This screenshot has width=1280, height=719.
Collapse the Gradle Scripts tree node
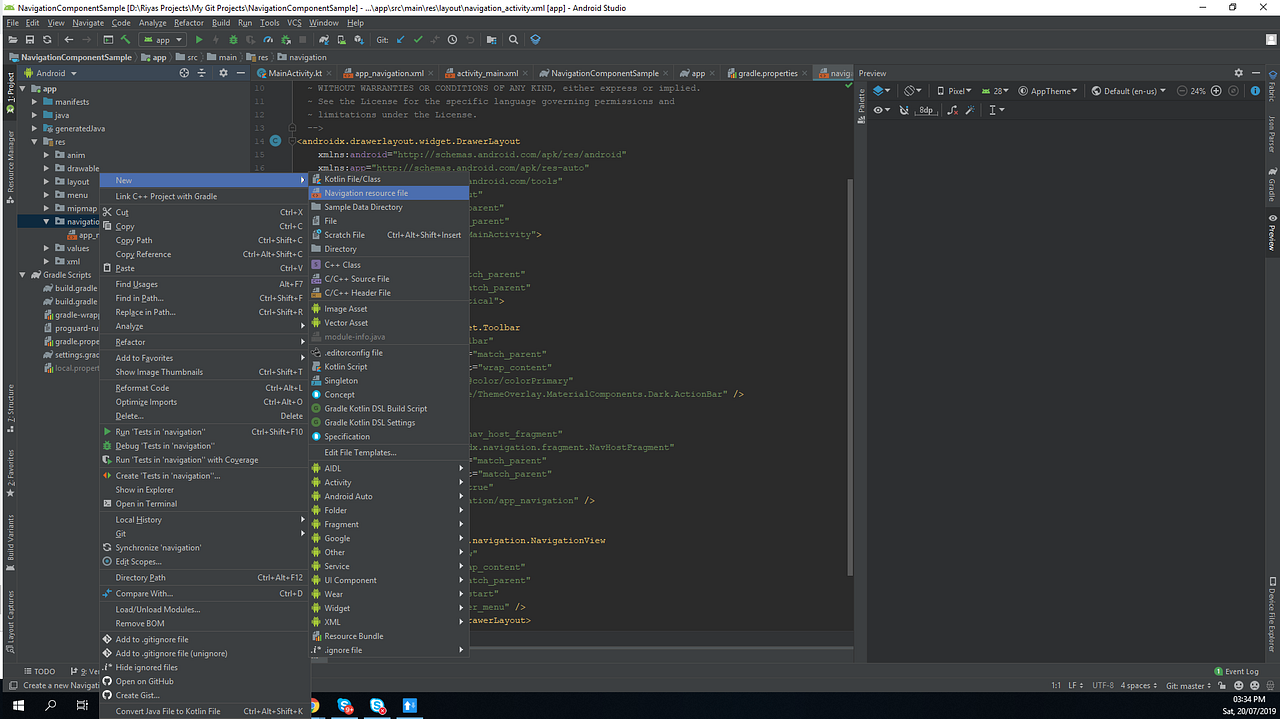click(x=23, y=274)
